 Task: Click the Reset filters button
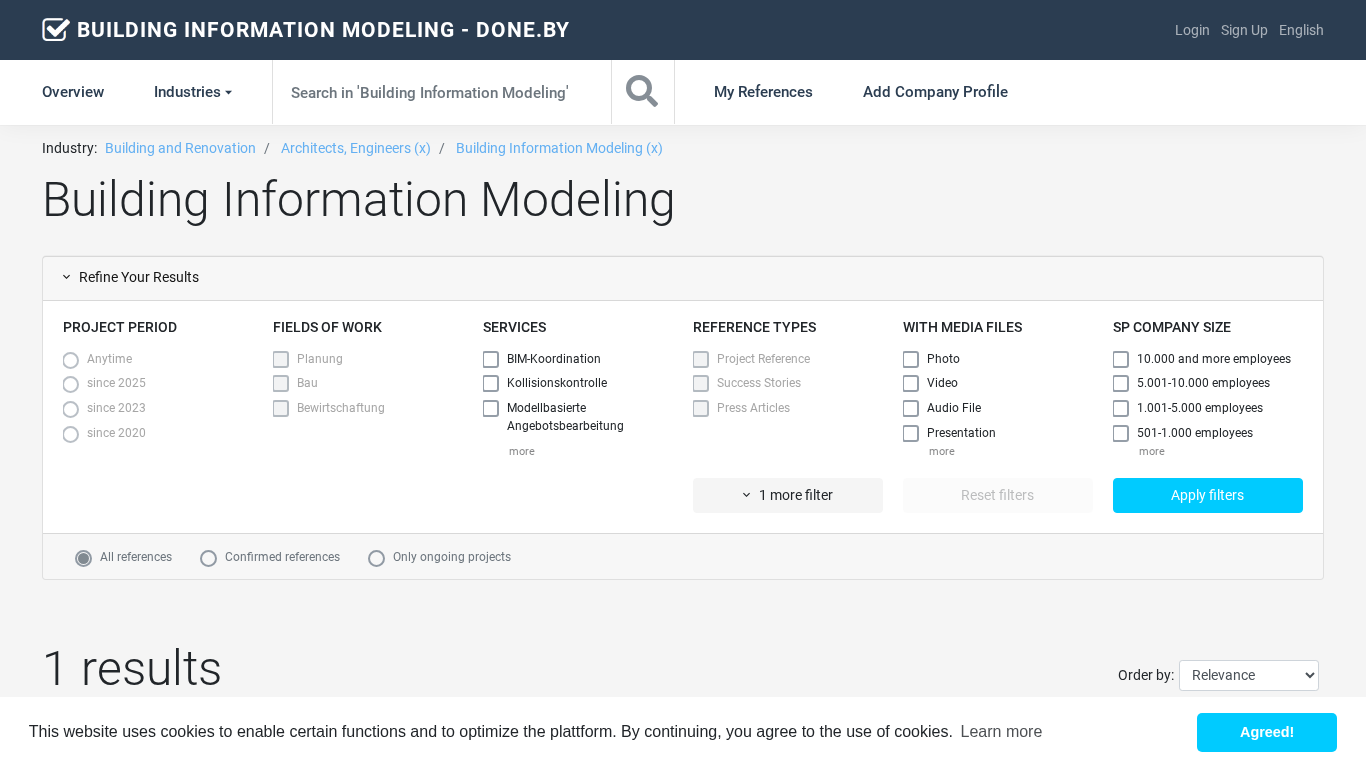point(998,495)
